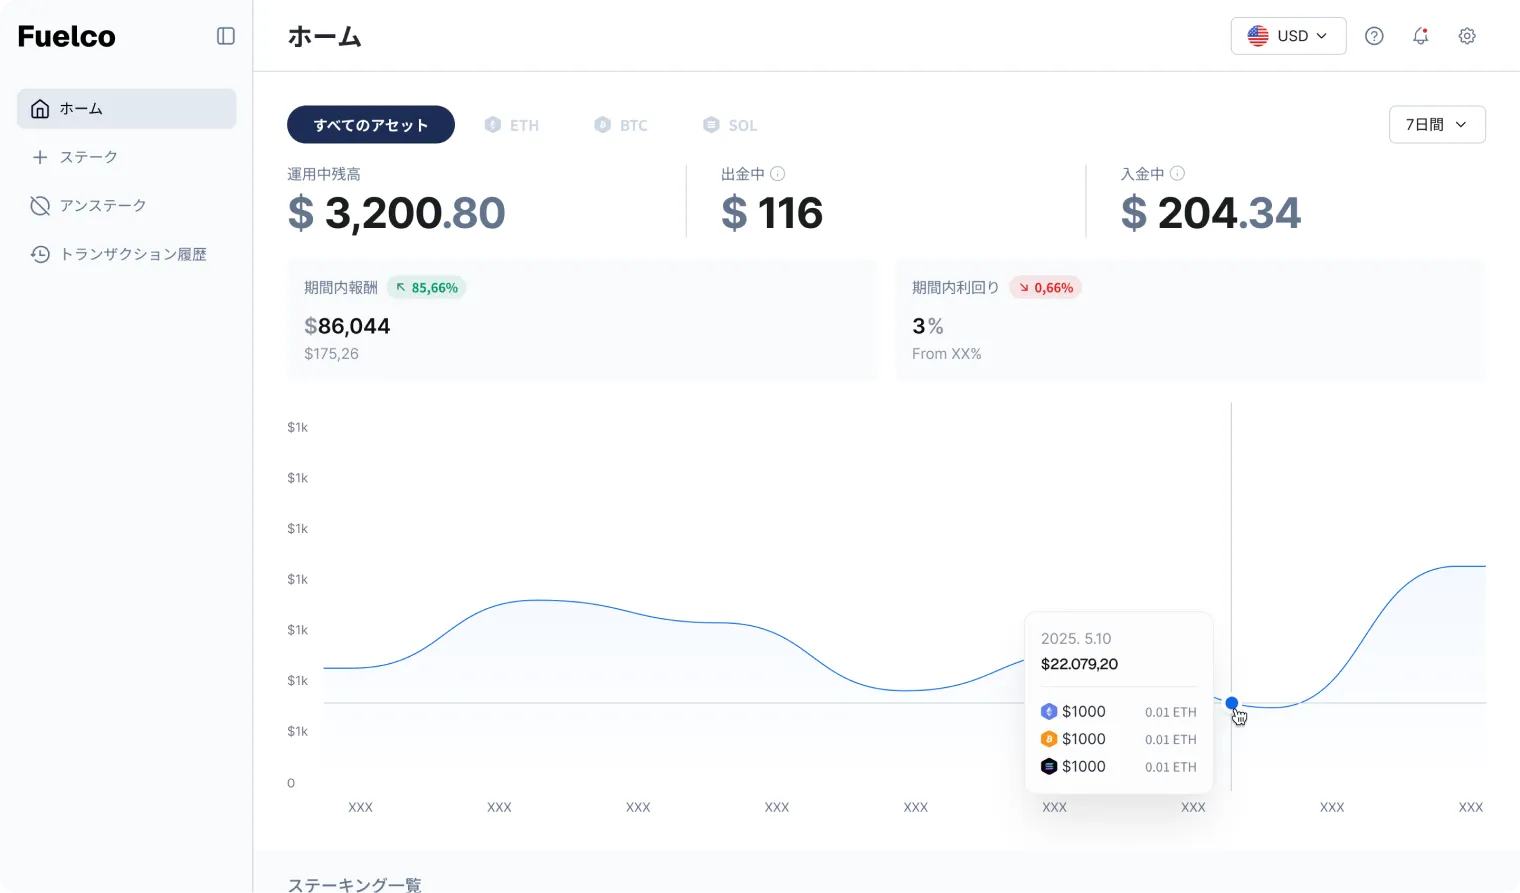Viewport: 1520px width, 893px height.
Task: Click the Fuelco logo
Action: point(66,36)
